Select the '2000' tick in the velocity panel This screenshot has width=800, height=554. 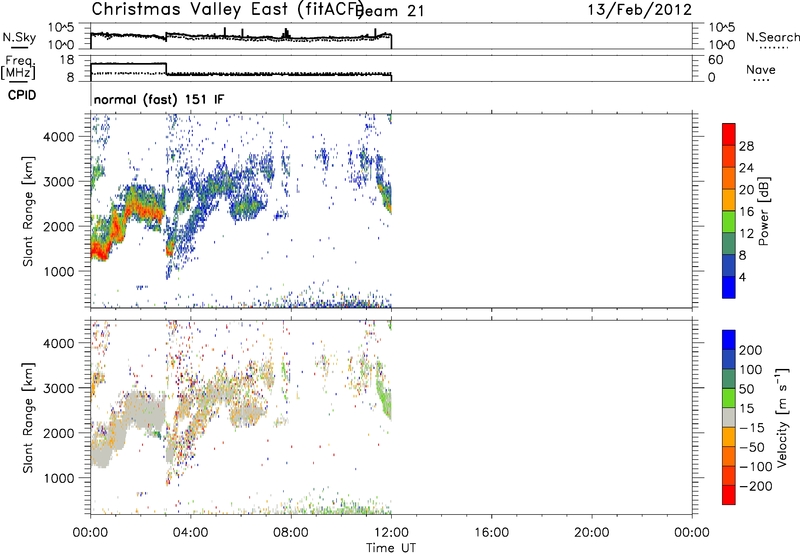59,433
